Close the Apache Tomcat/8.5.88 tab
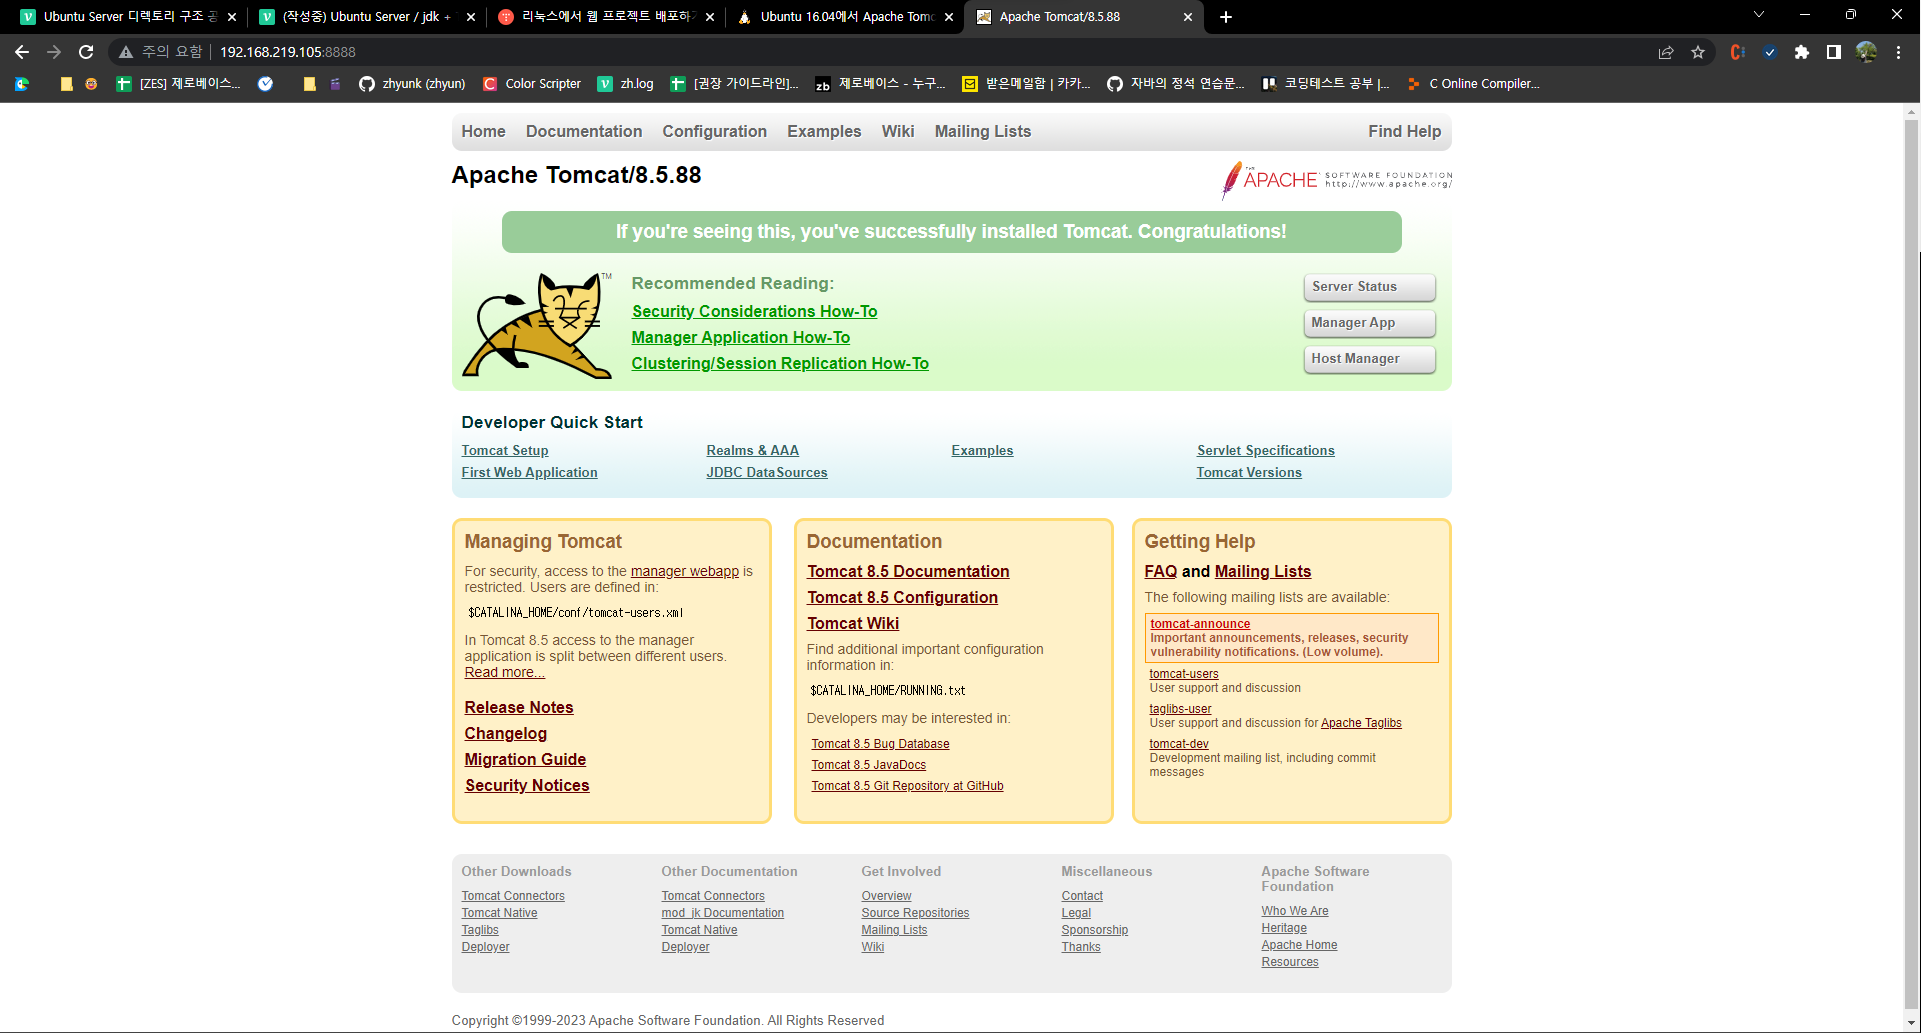The image size is (1921, 1033). 1188,17
